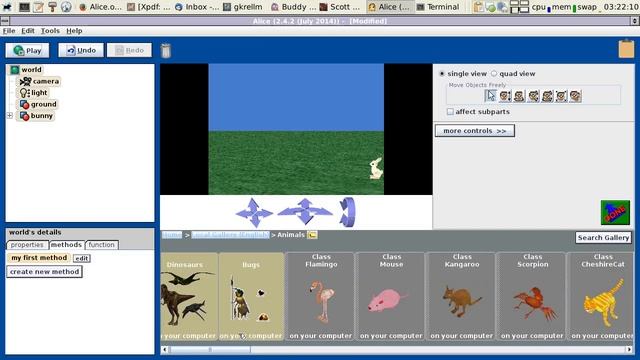
Task: Click the Search Gallery button
Action: pos(604,238)
